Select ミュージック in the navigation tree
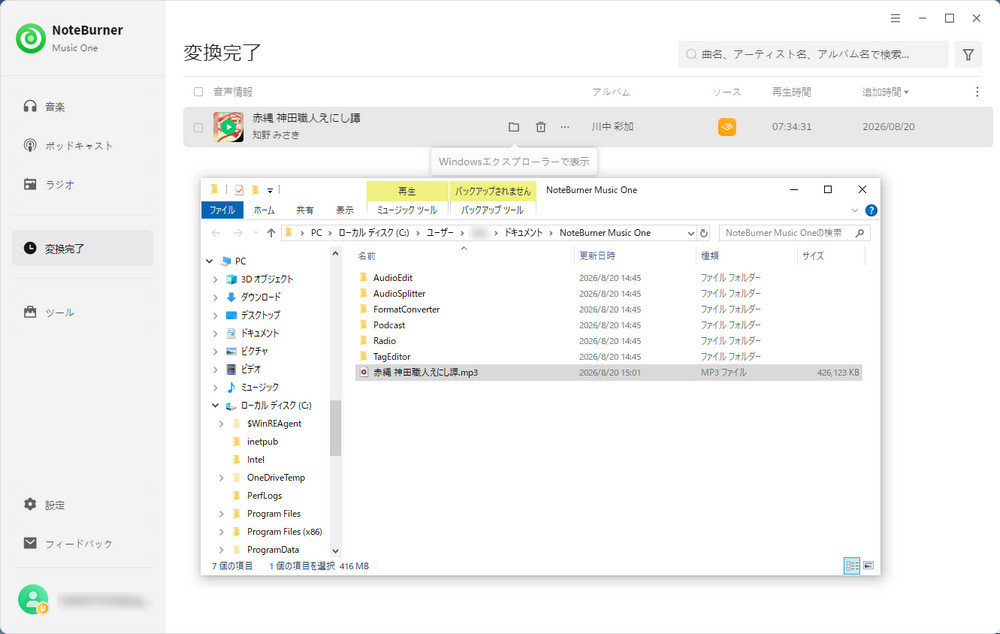Screen dimensions: 1000x634 coord(260,387)
